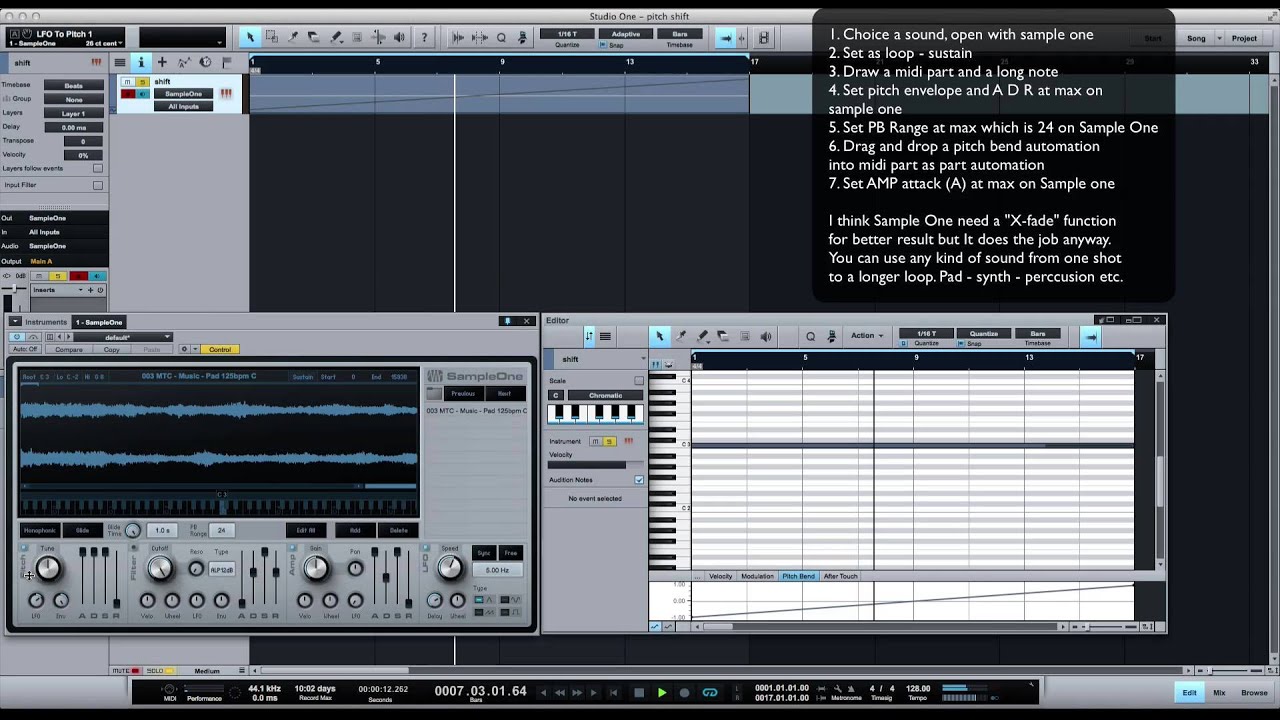Adjust the Filter Cutoff knob
The image size is (1280, 720).
(159, 569)
